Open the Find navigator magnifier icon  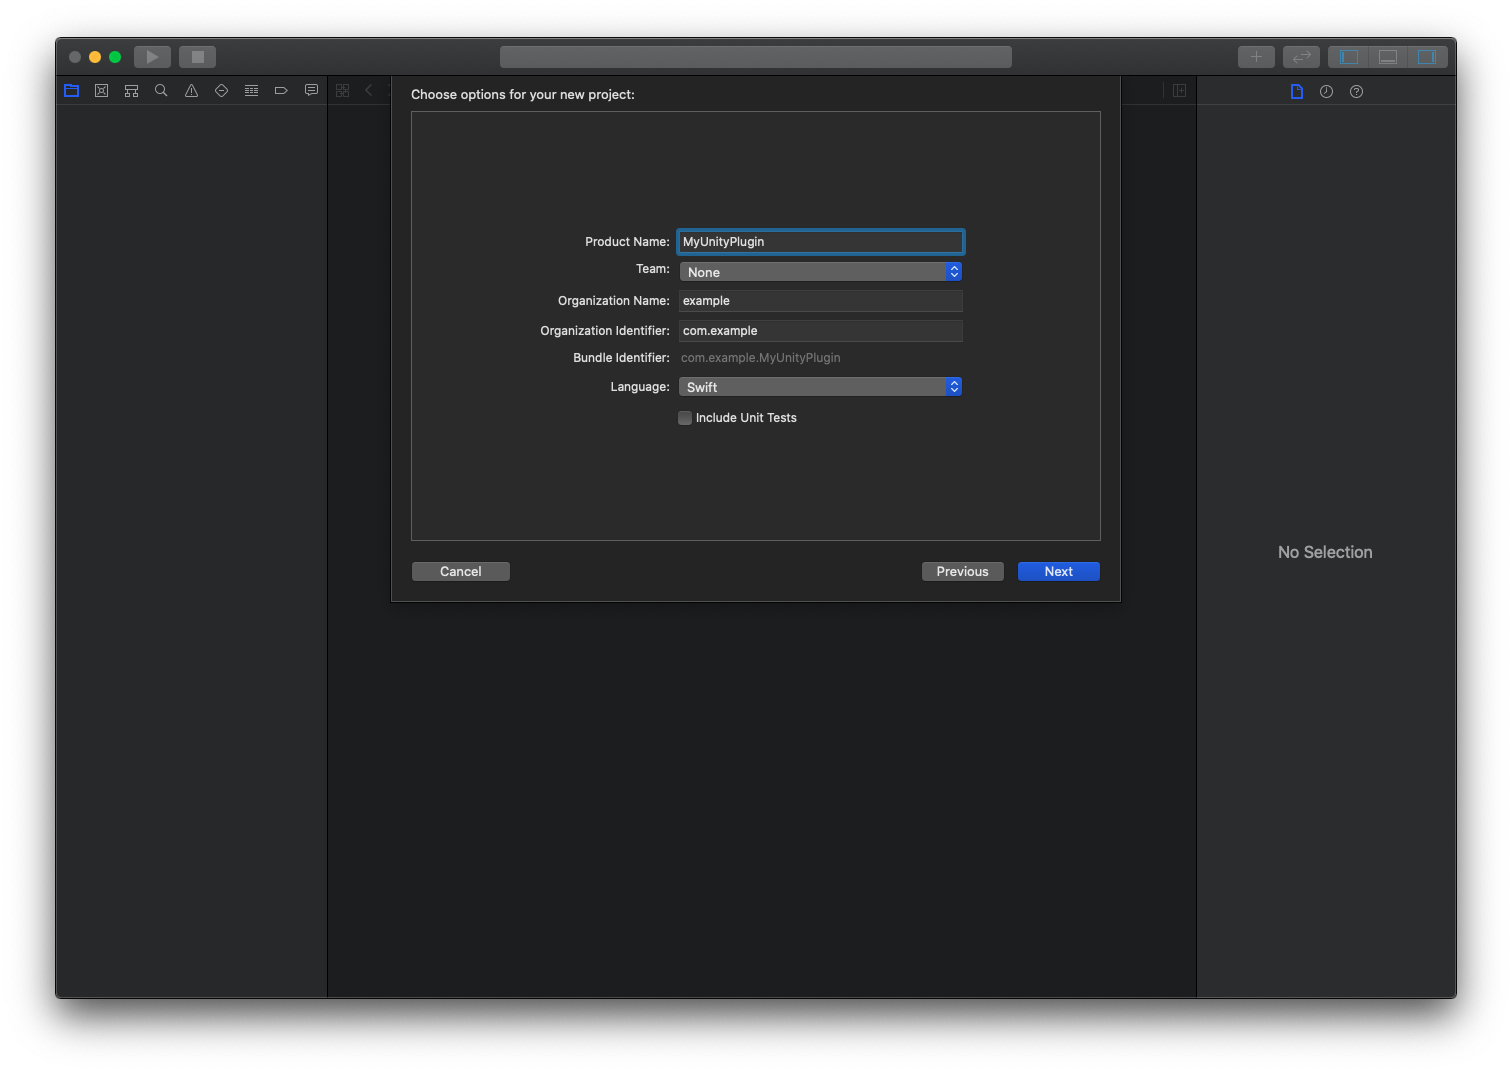point(161,91)
